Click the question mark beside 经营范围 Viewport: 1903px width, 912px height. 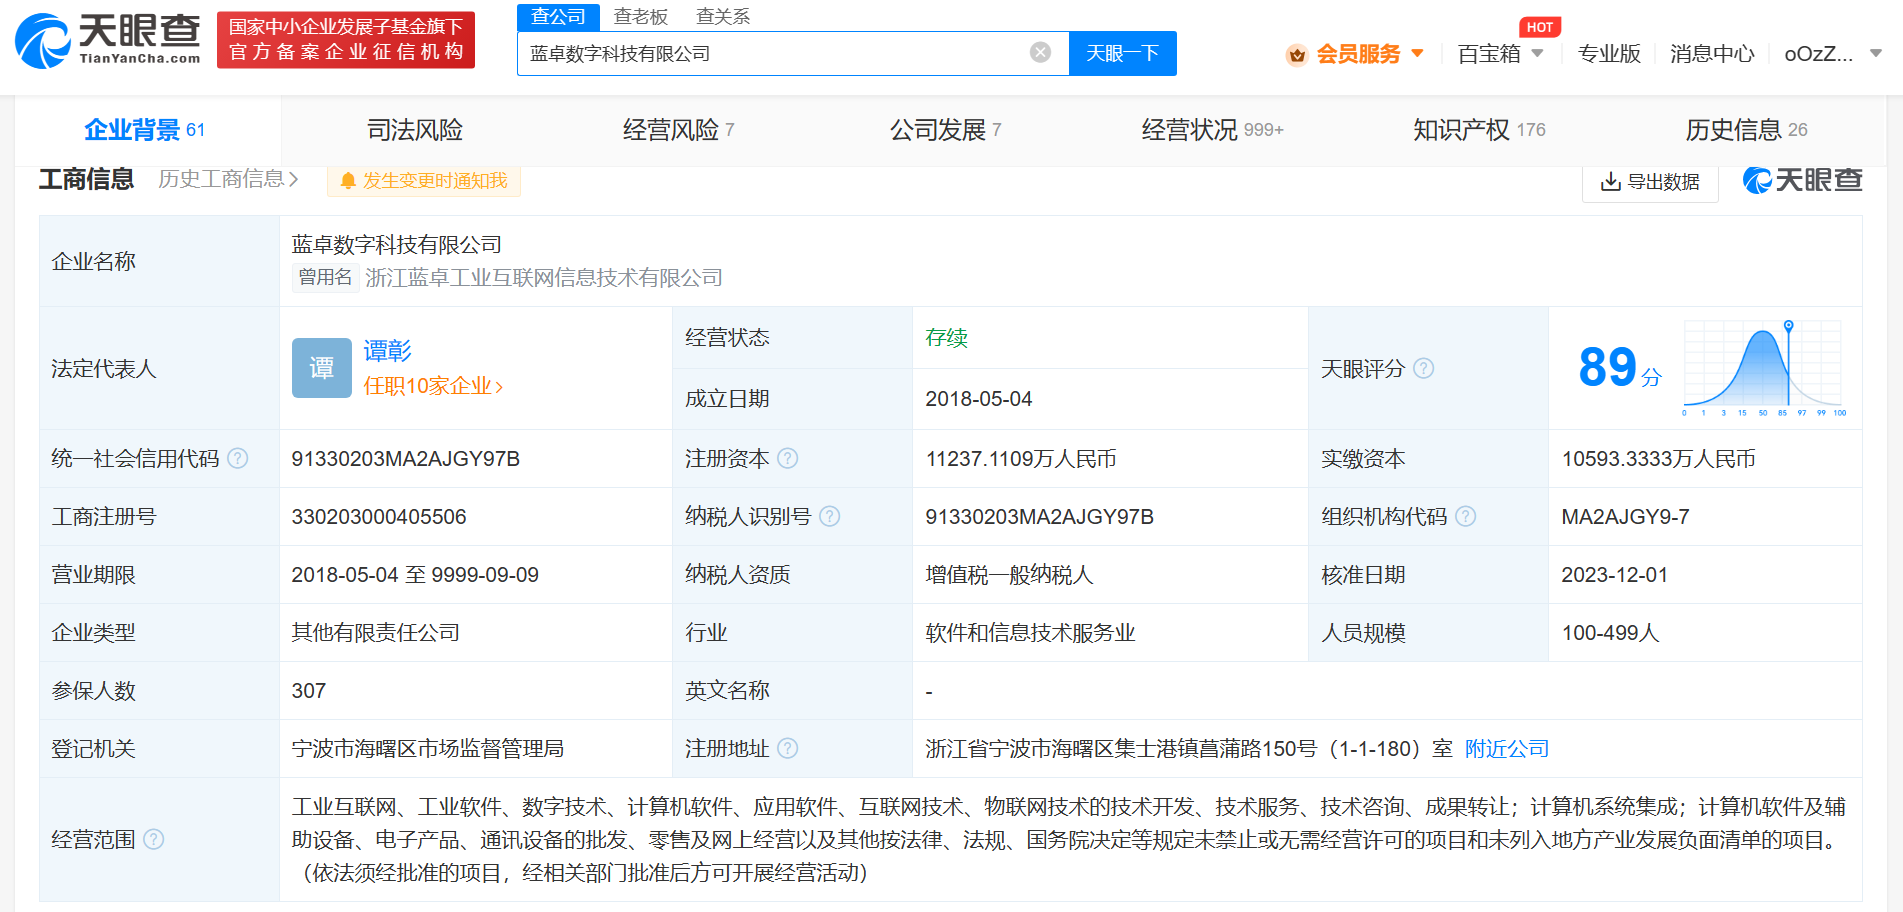[x=154, y=840]
